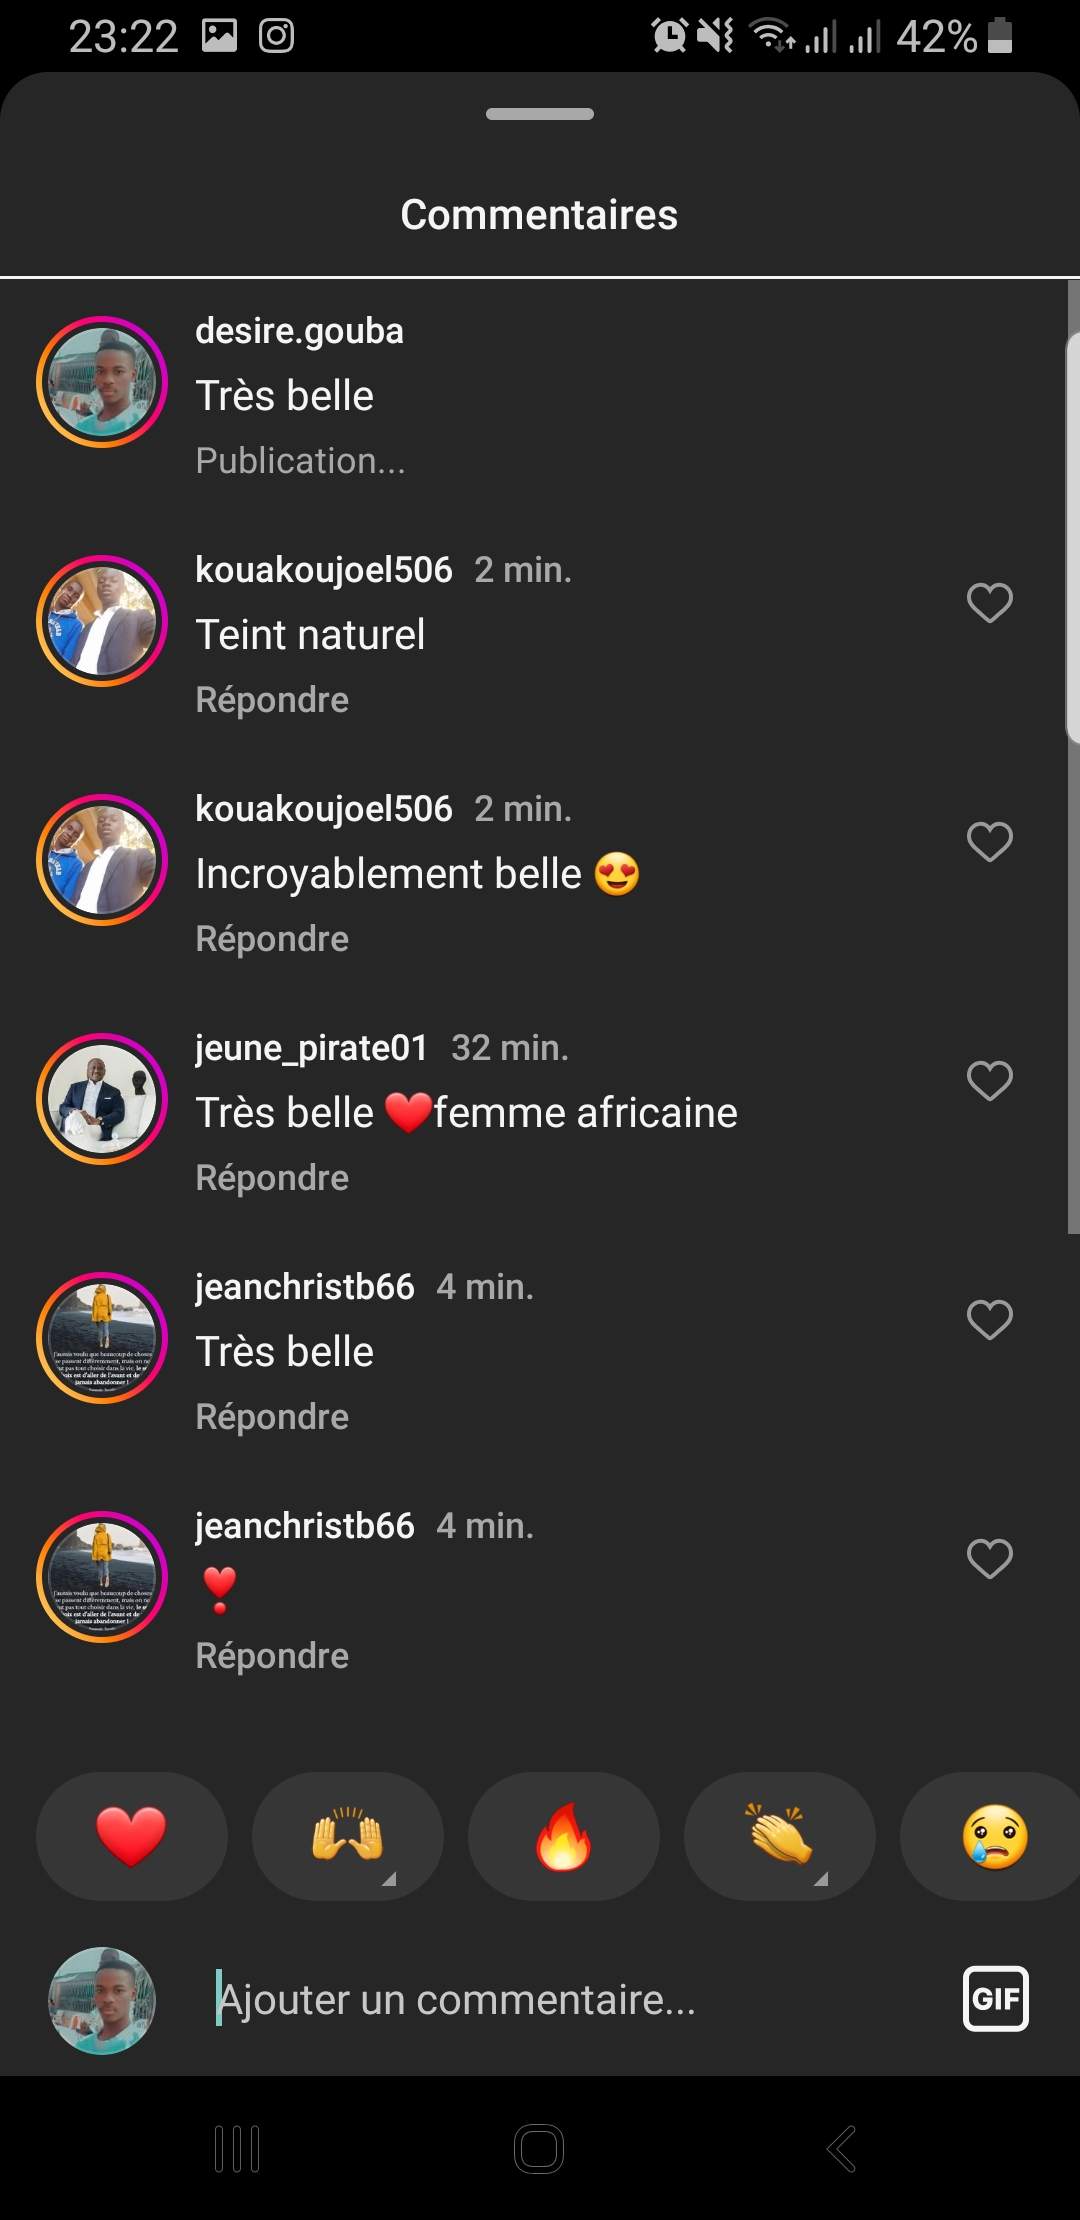Choose the clapping hands emoji reaction
1080x2220 pixels.
point(779,1837)
